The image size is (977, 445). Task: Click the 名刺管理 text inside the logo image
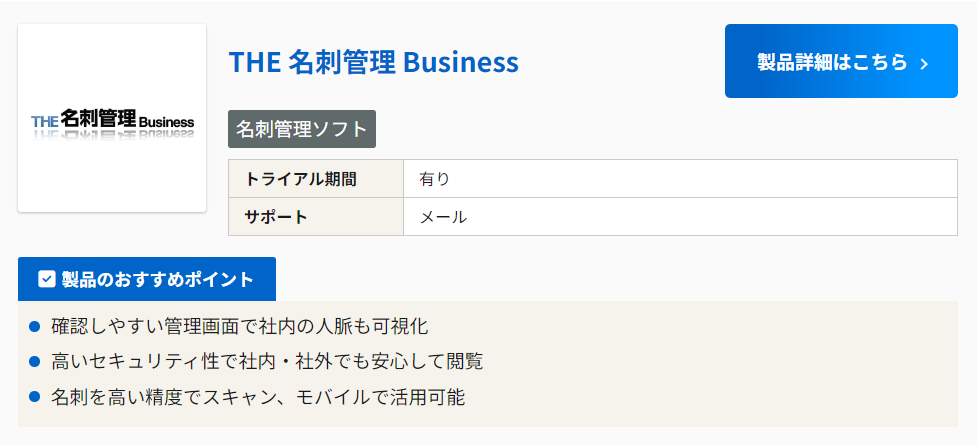click(97, 119)
